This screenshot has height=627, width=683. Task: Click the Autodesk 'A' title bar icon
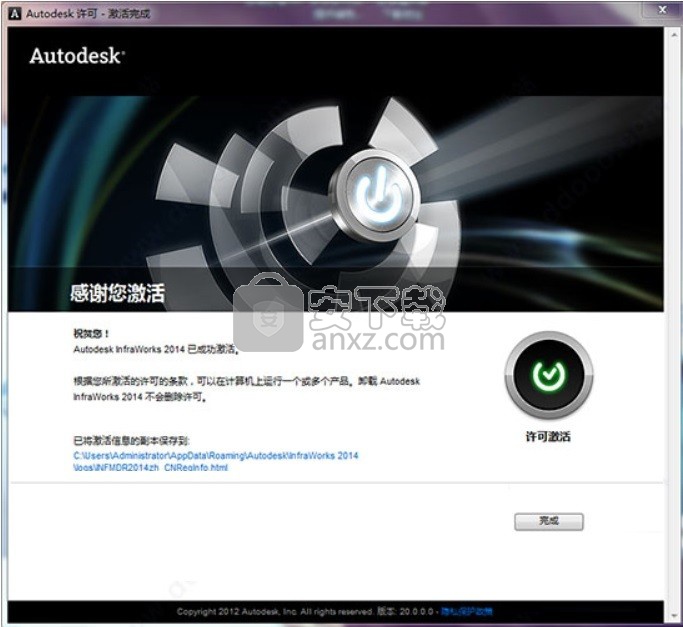[x=15, y=14]
